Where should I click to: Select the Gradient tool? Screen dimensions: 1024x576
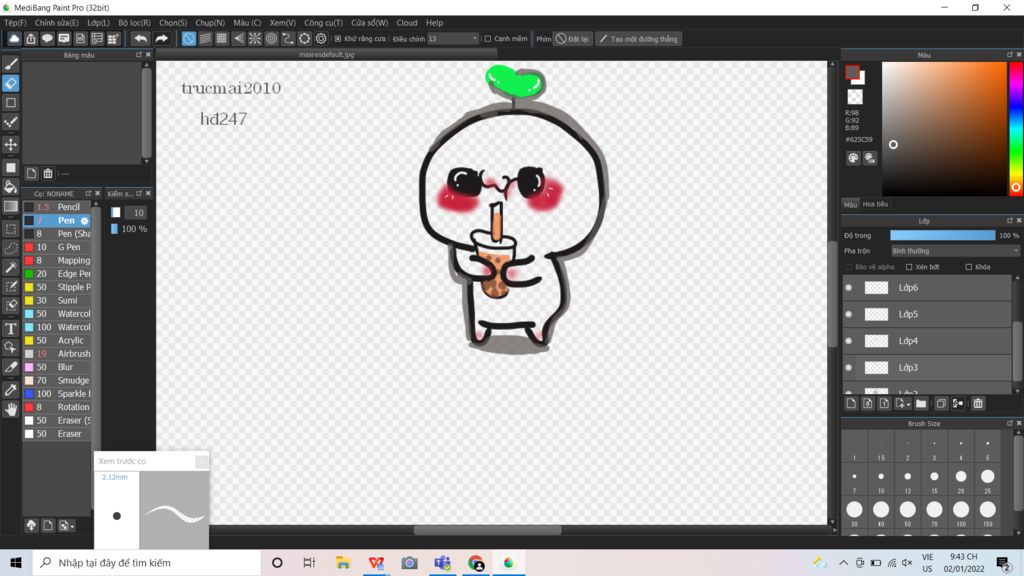pos(11,206)
